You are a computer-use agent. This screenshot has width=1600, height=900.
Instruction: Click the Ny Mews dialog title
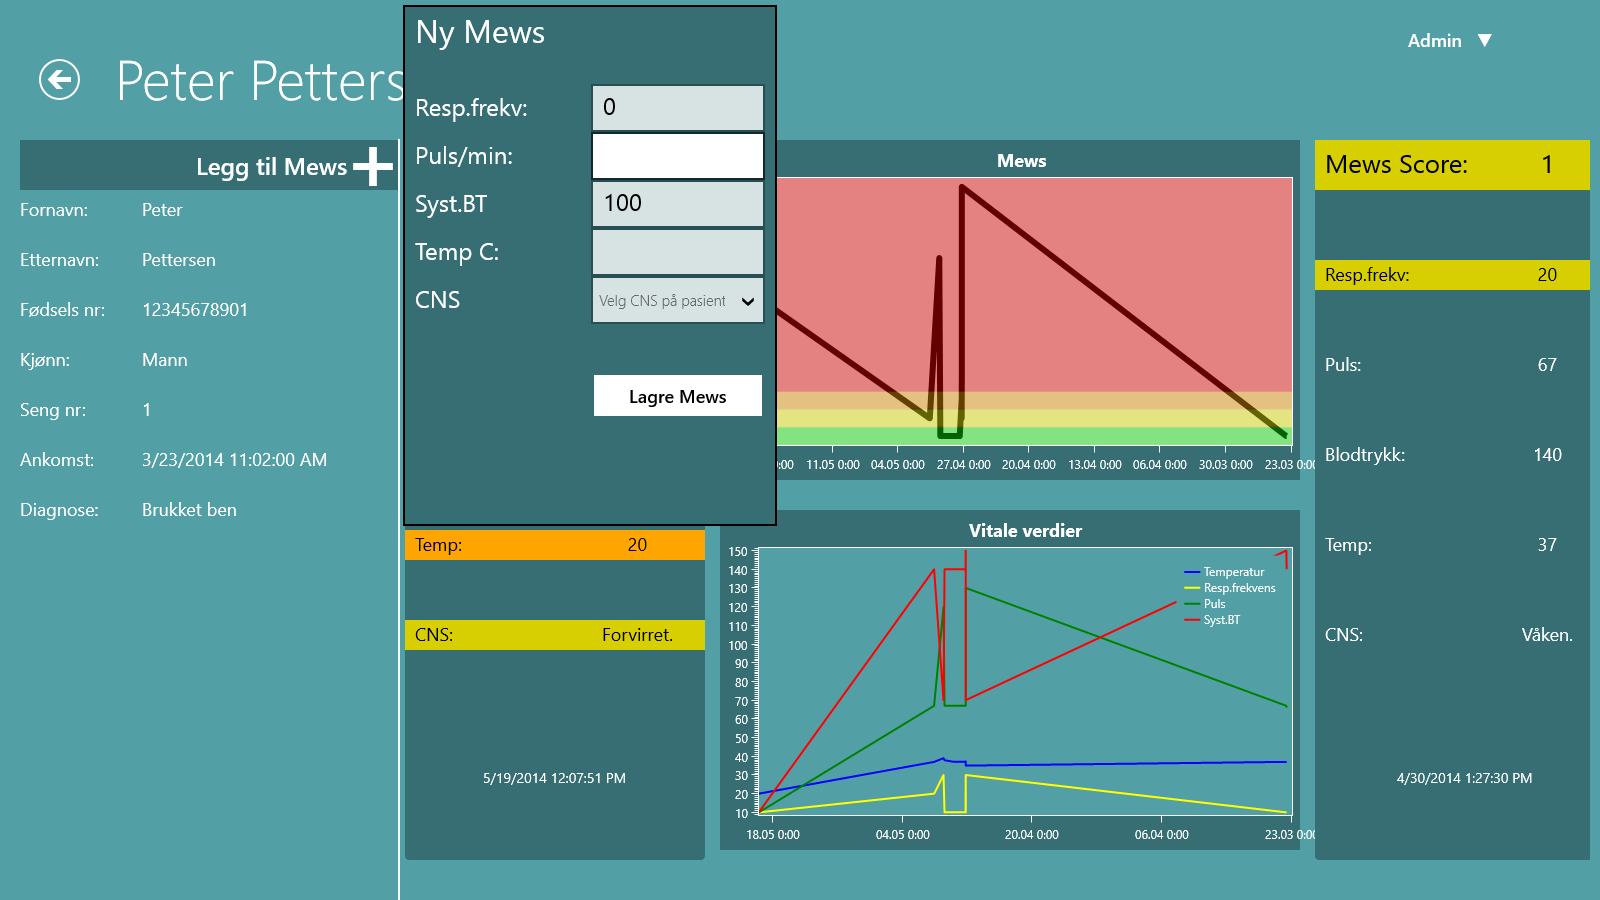pyautogui.click(x=480, y=33)
